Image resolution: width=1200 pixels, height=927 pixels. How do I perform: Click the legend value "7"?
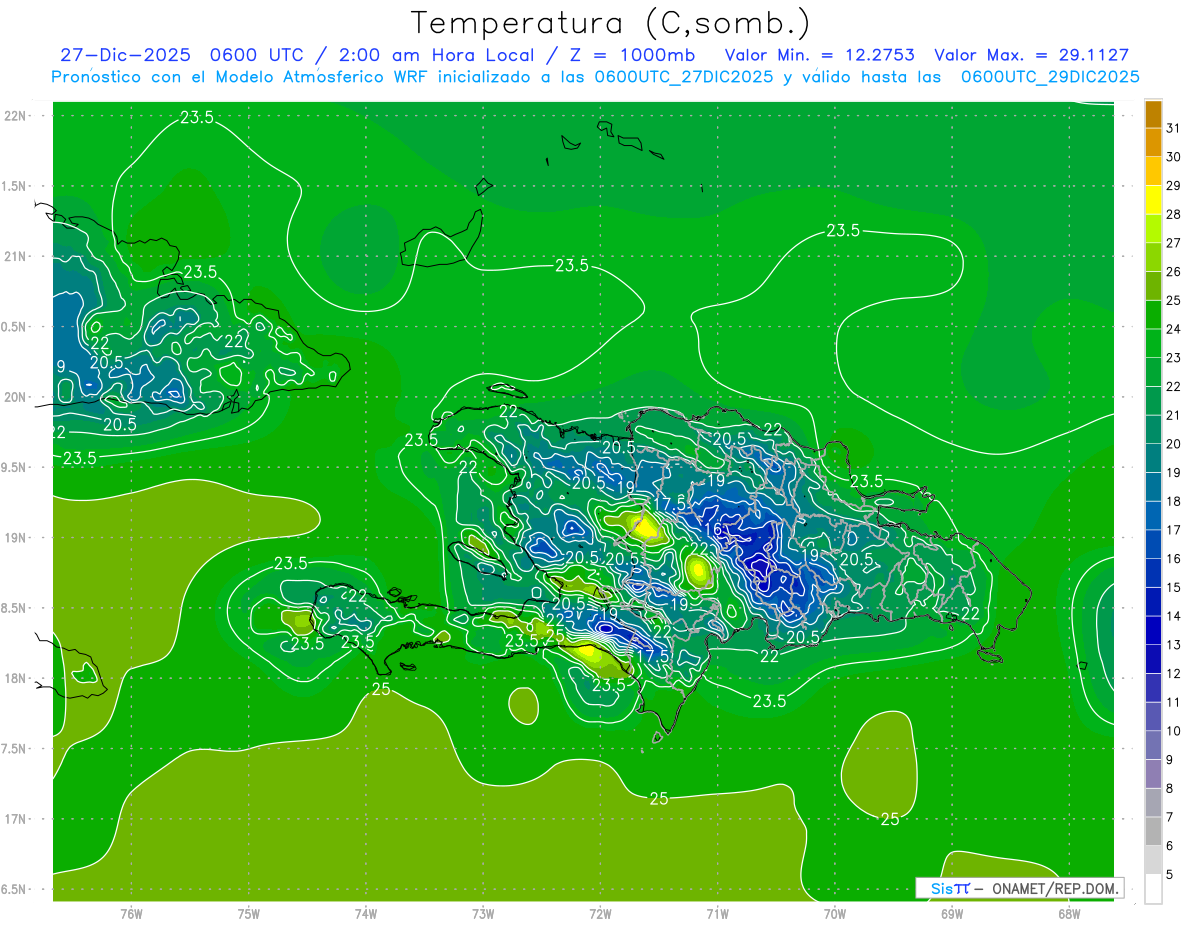(x=1171, y=817)
